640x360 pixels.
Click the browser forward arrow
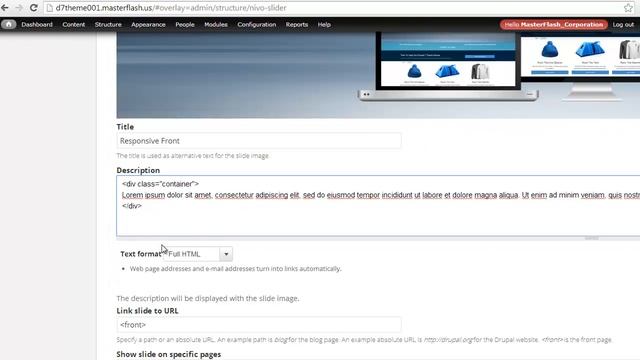tap(19, 8)
